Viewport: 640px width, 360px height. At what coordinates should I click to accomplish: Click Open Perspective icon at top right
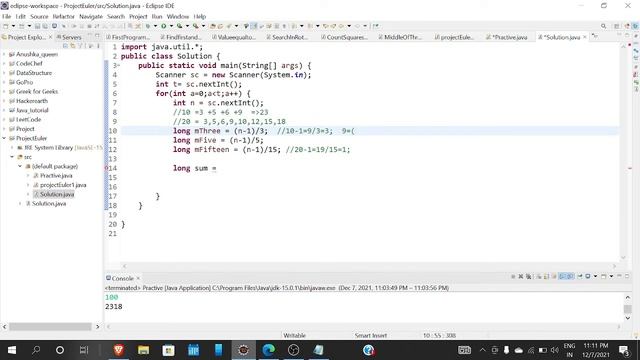(617, 26)
